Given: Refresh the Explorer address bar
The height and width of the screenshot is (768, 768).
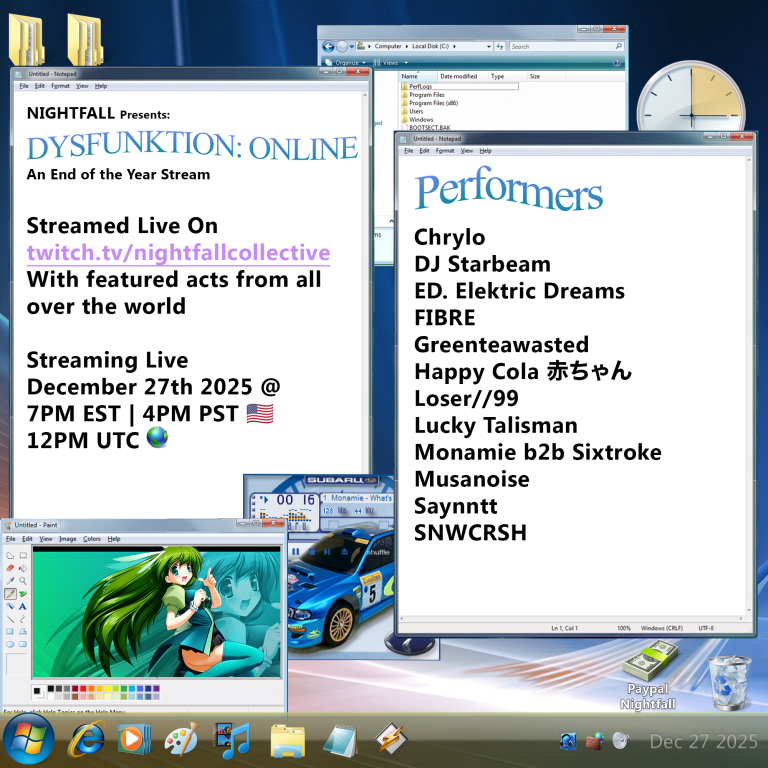Looking at the screenshot, I should pyautogui.click(x=500, y=47).
